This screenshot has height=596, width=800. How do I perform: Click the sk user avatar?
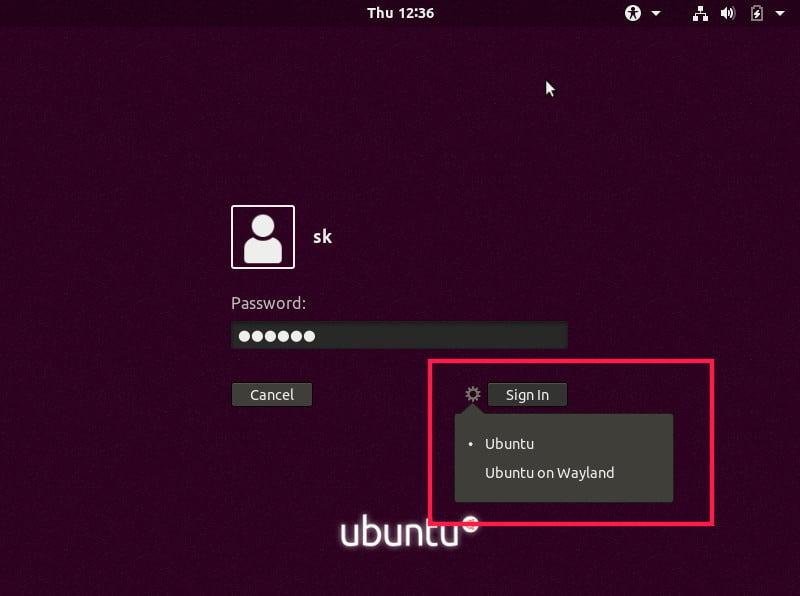pos(263,237)
